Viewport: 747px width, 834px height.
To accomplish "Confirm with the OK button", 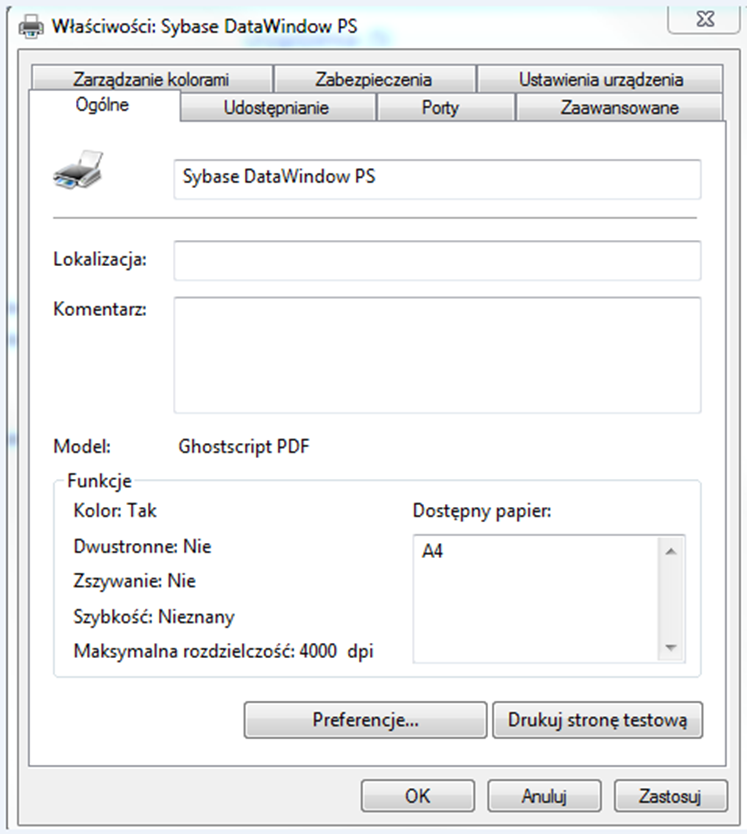I will [418, 796].
